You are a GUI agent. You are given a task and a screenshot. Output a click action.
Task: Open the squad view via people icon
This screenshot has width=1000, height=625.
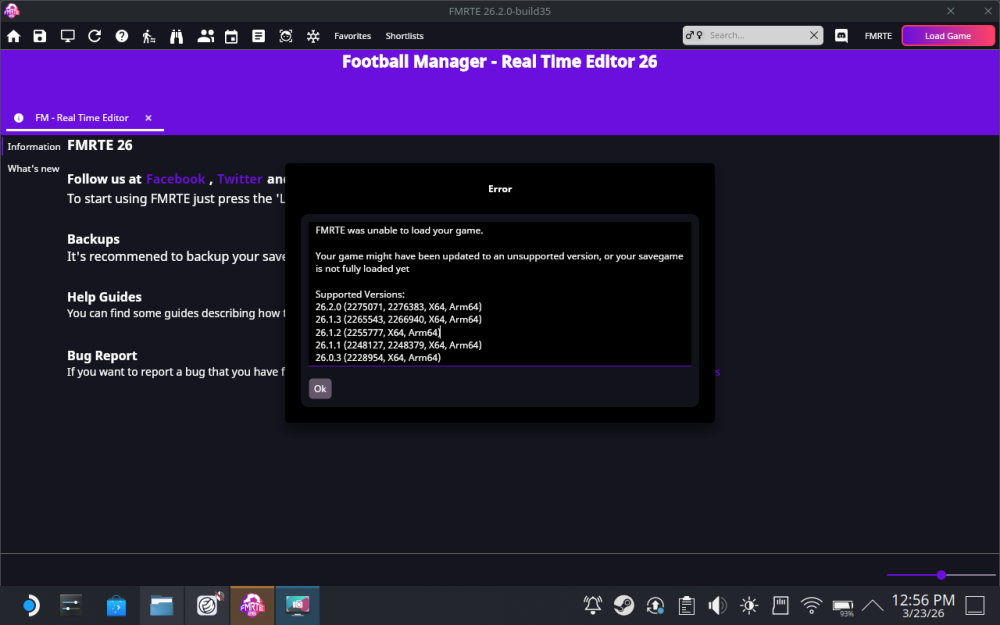[x=206, y=35]
